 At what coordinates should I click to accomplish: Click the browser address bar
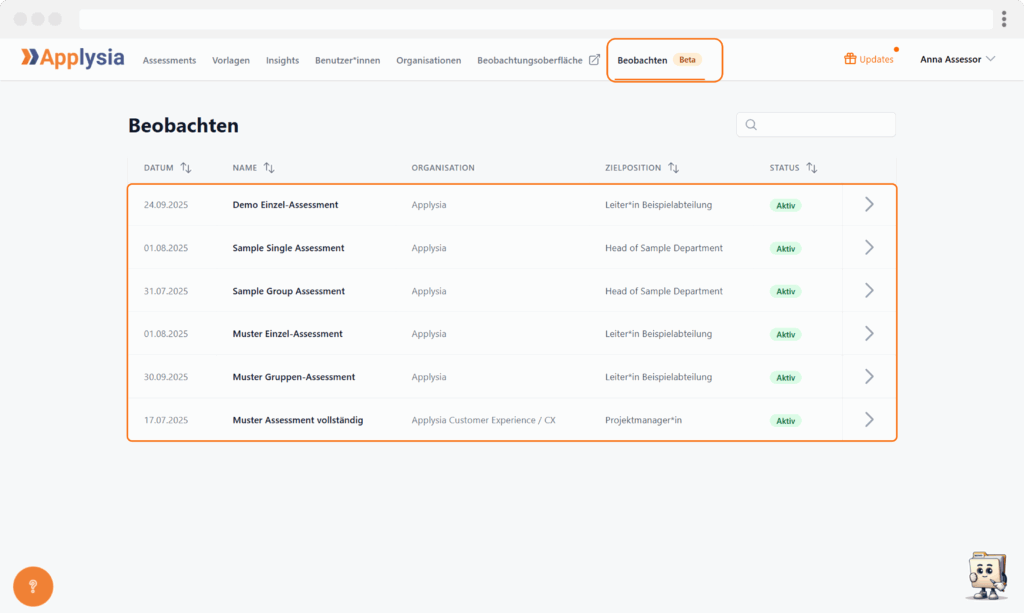click(x=535, y=19)
